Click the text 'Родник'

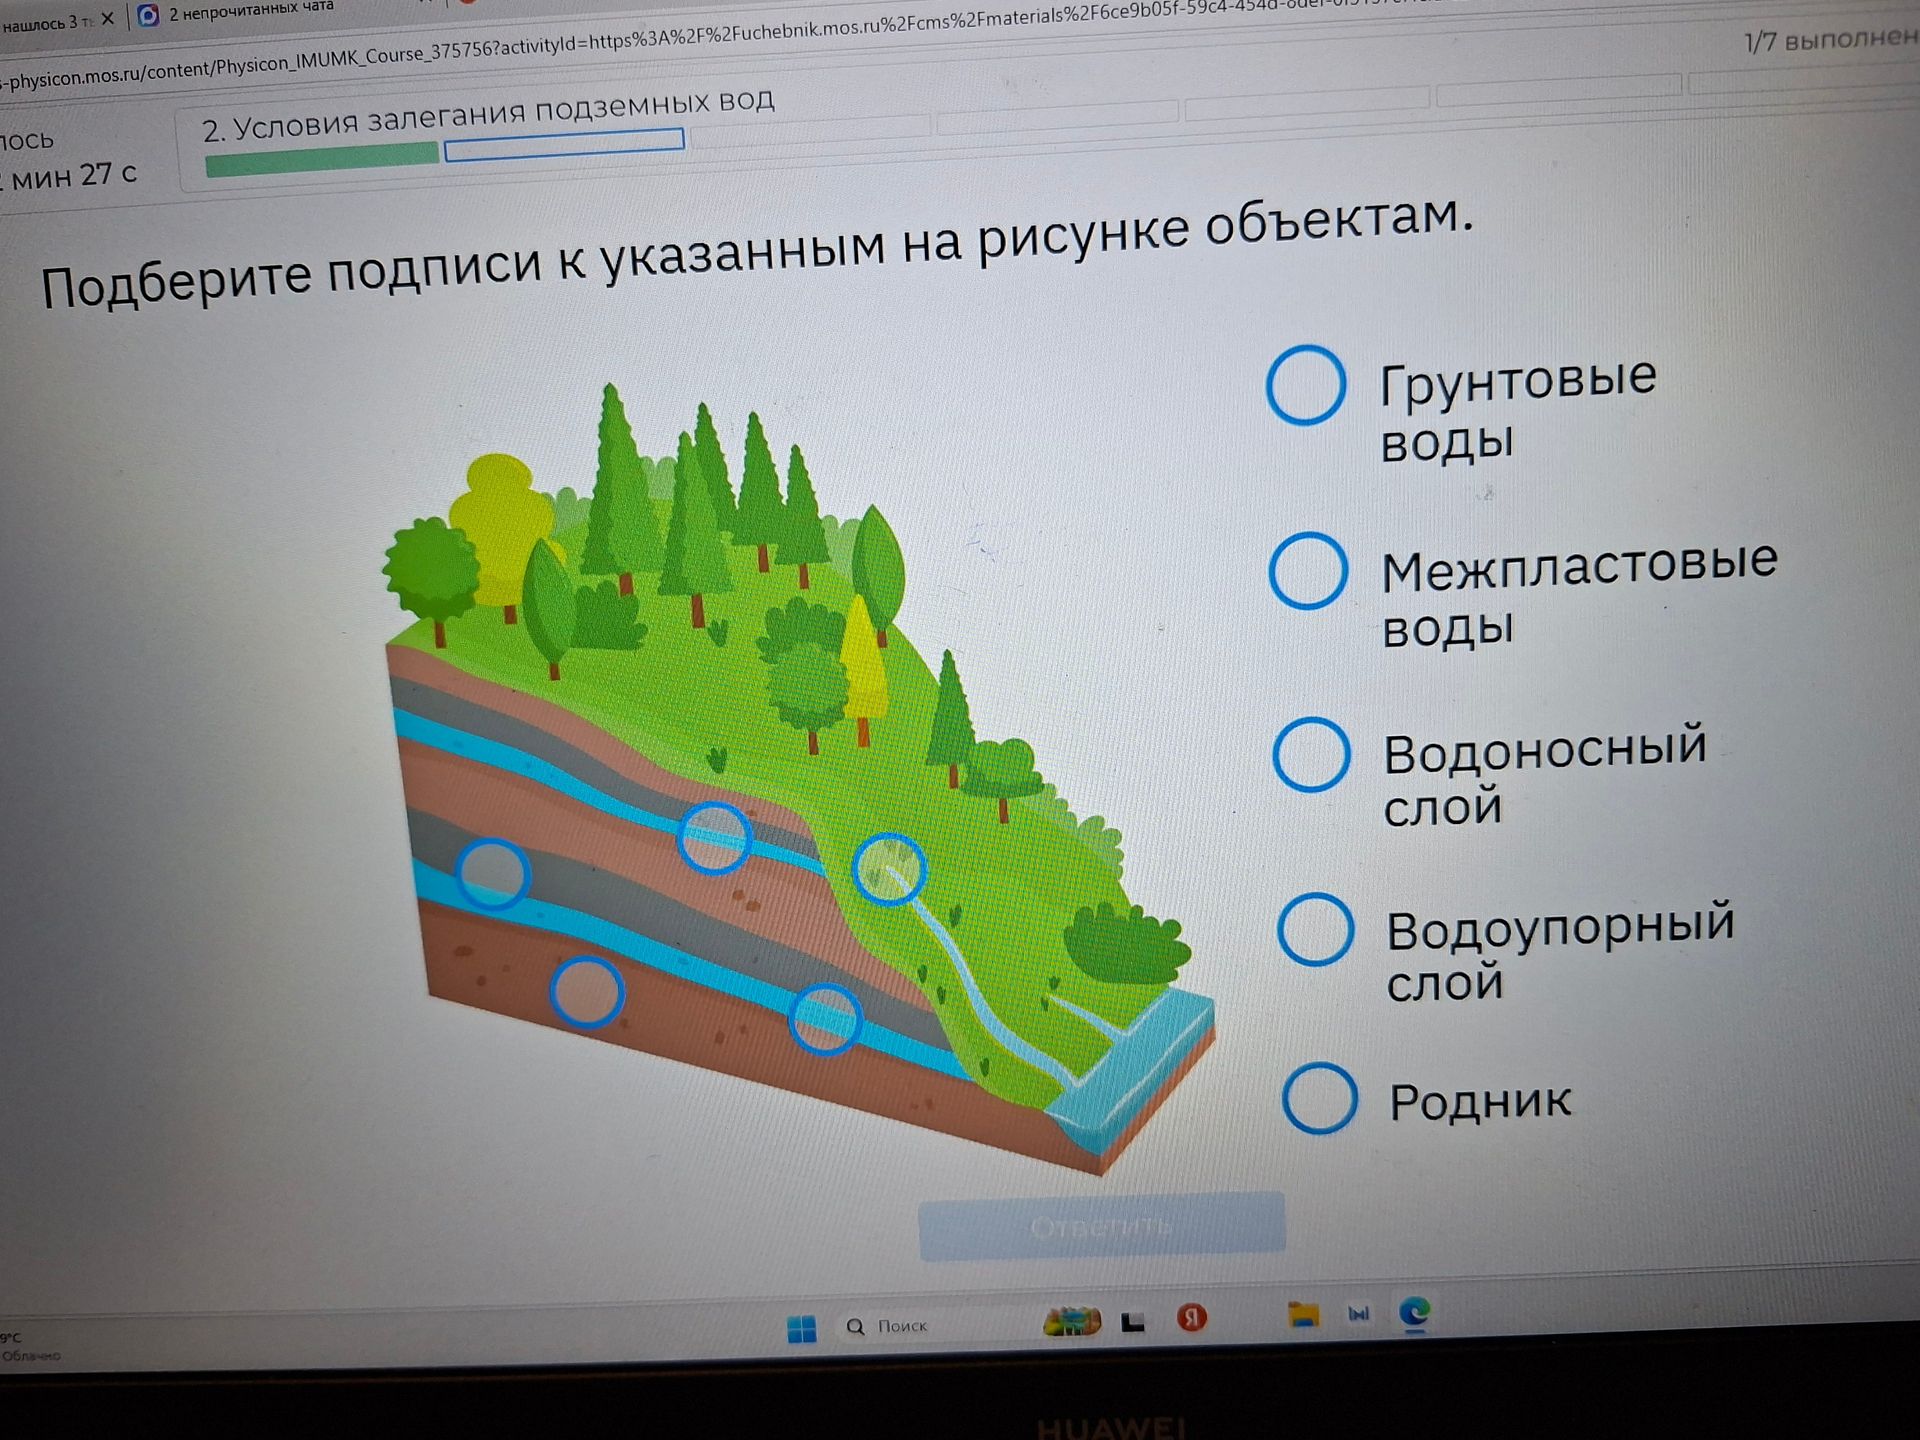1480,1101
